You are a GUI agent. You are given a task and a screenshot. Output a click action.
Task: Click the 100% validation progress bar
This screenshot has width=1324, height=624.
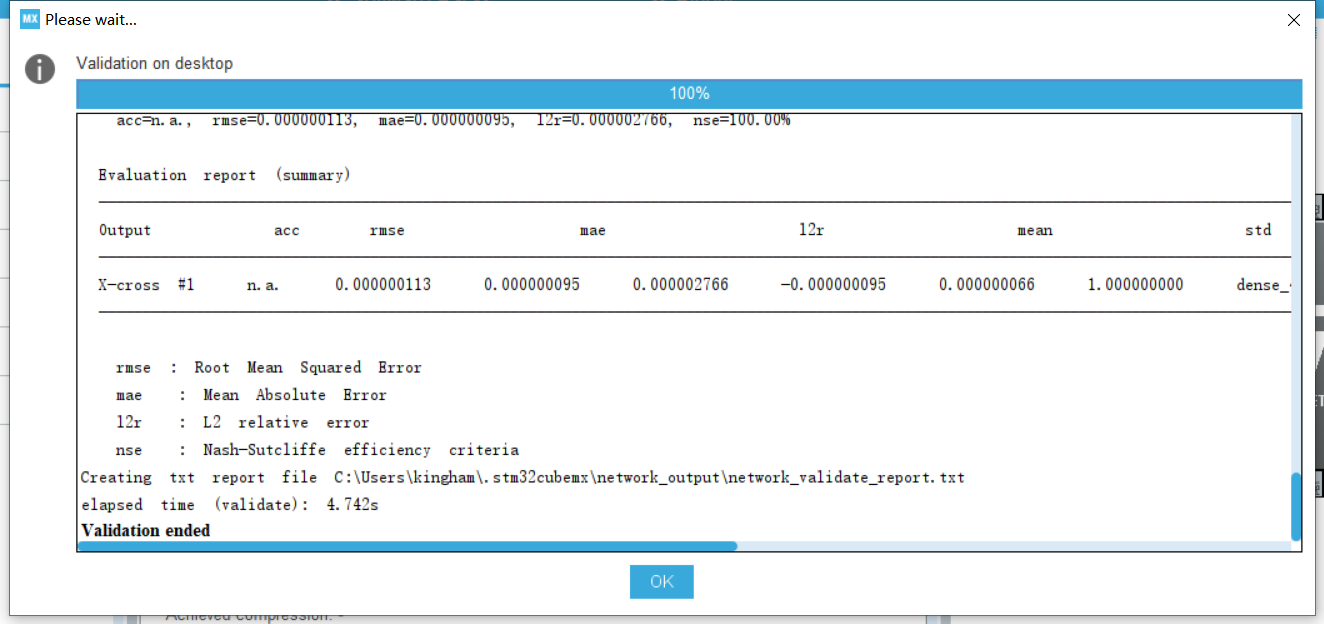(x=689, y=94)
